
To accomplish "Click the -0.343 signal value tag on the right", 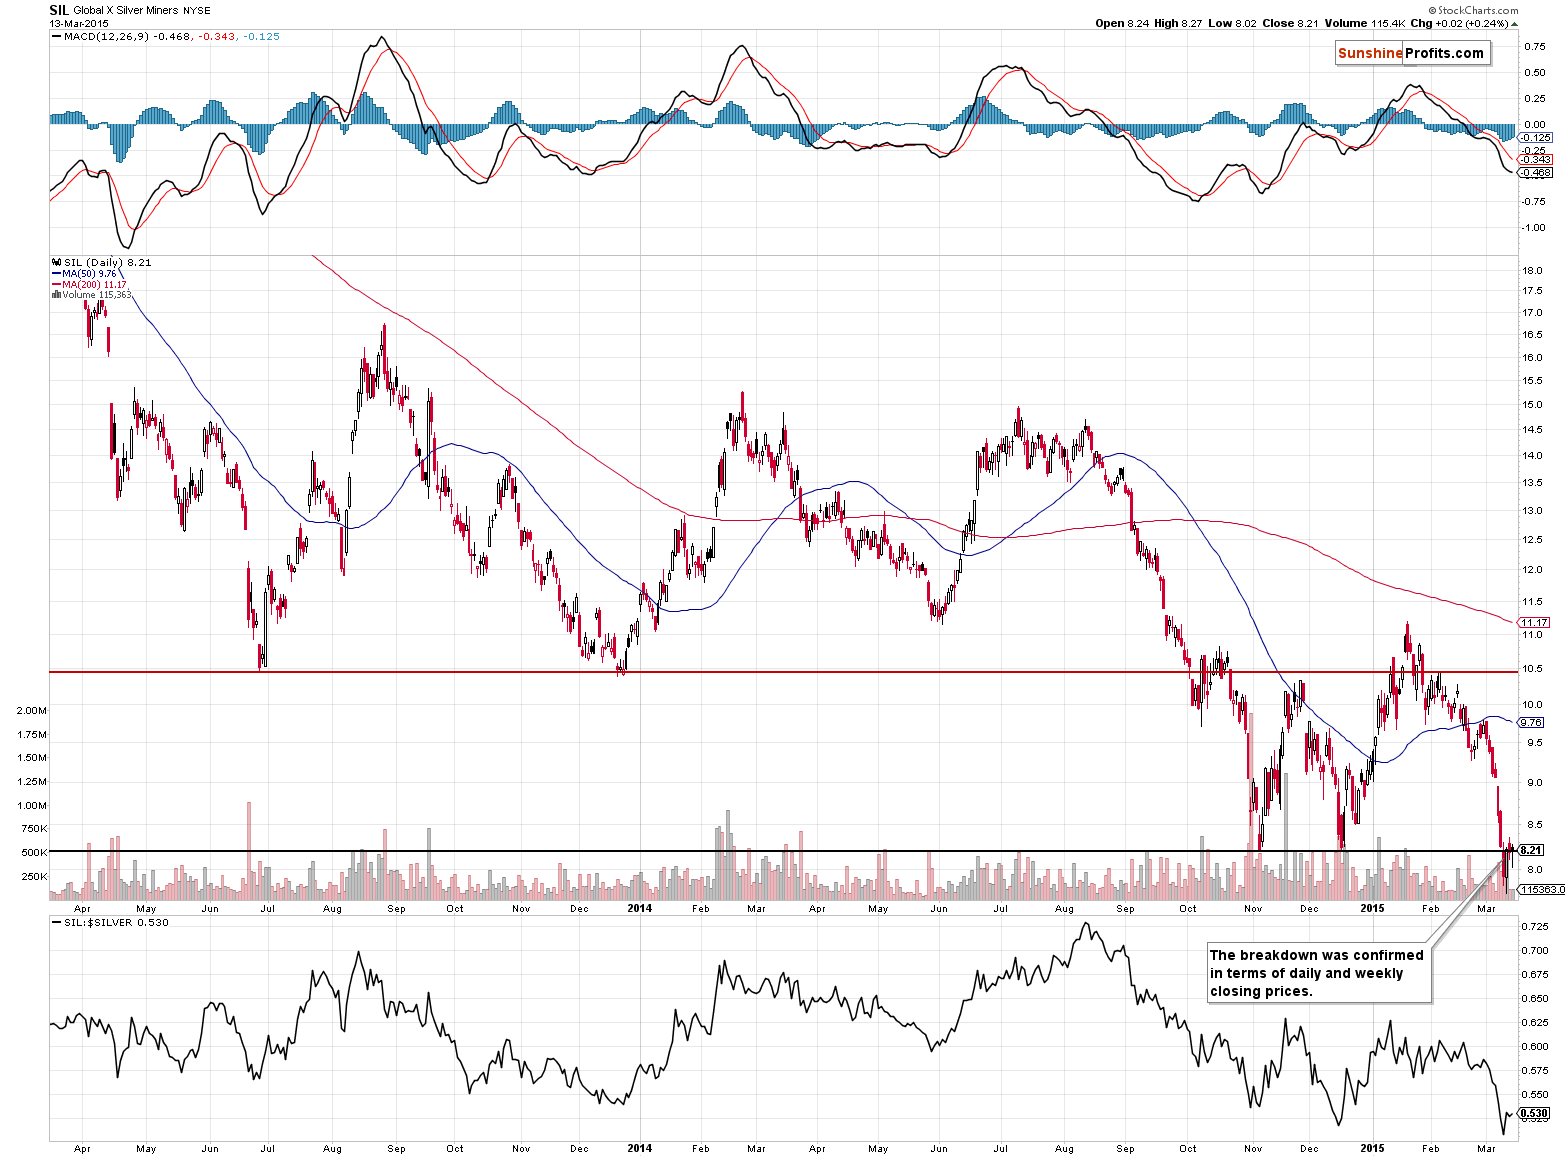I will [x=1535, y=160].
